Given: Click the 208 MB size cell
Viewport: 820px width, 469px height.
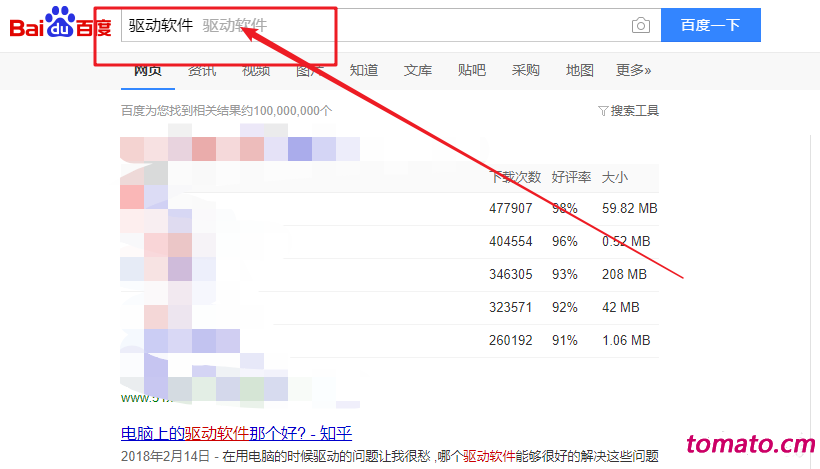Looking at the screenshot, I should 624,274.
